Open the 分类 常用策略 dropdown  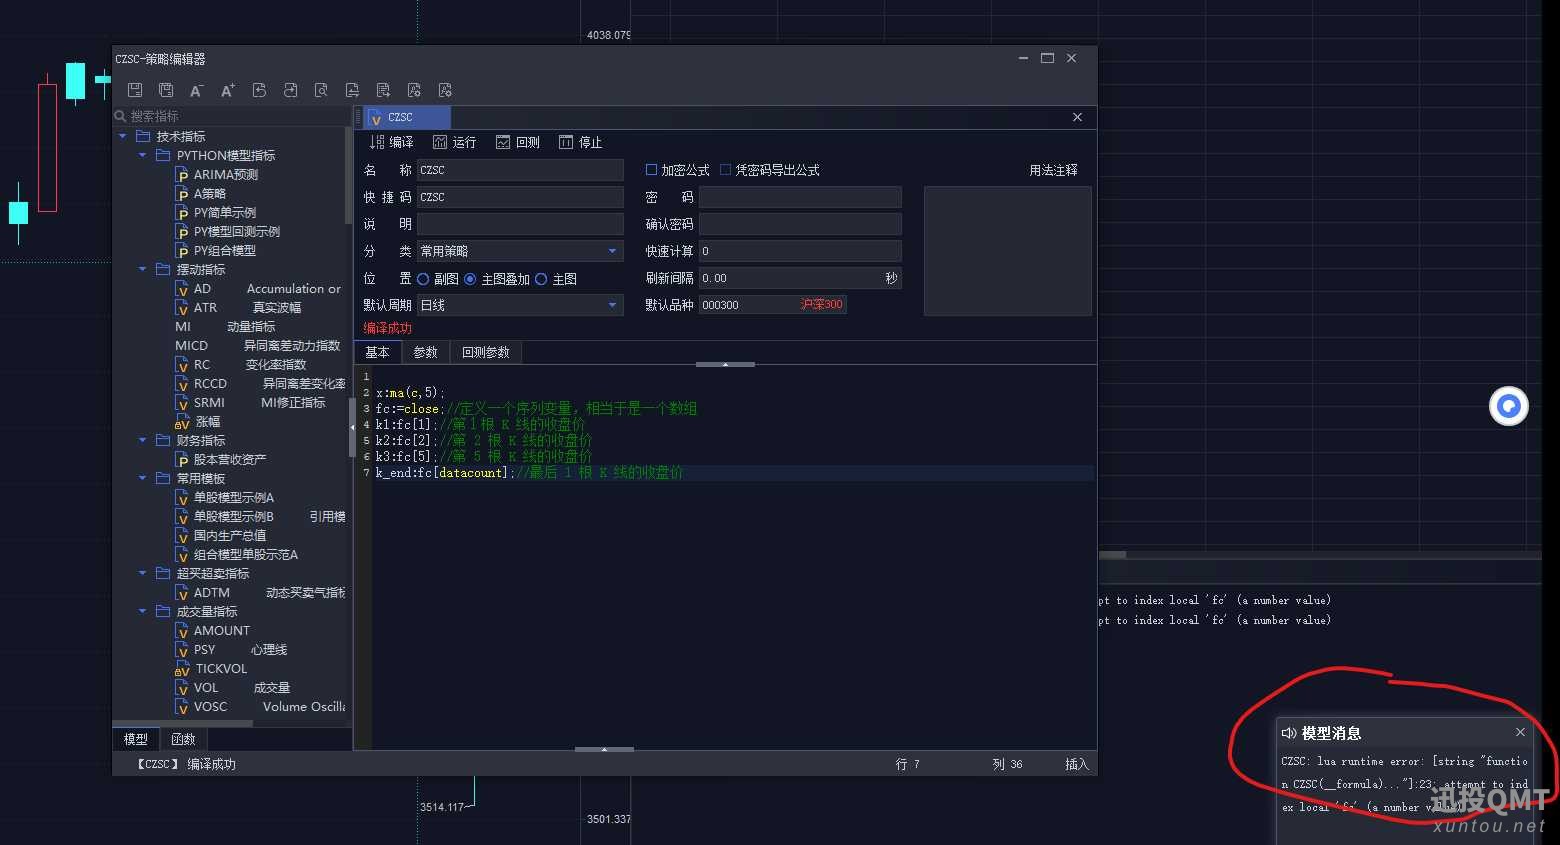(x=520, y=251)
